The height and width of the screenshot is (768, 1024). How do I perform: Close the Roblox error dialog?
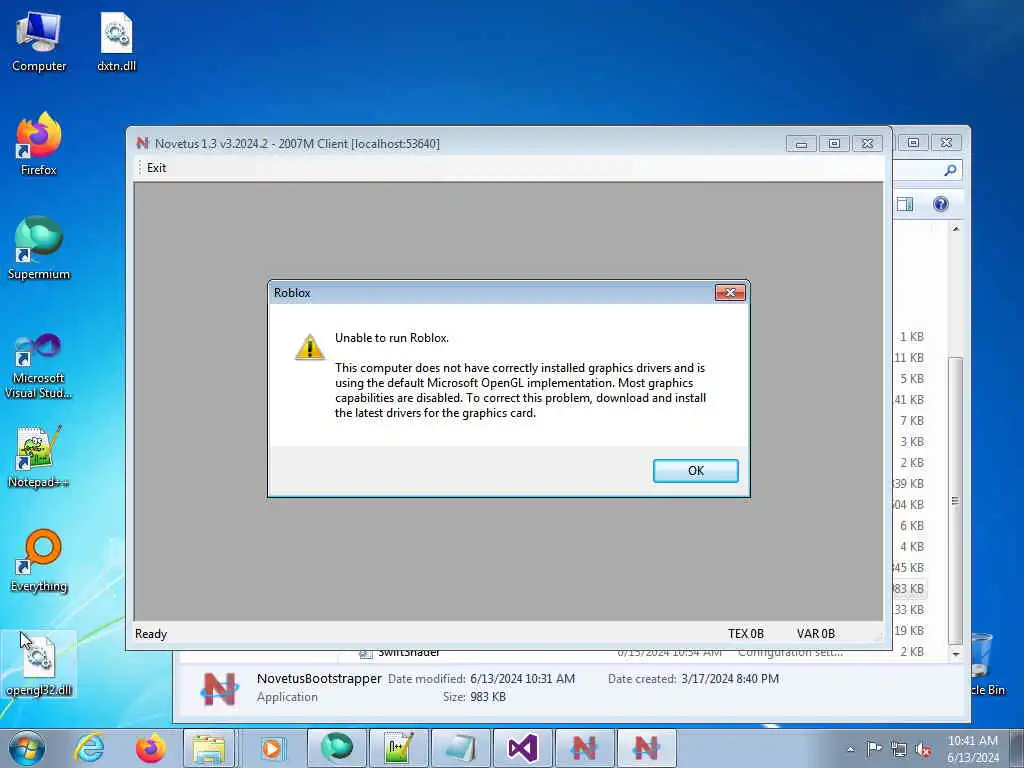[730, 293]
